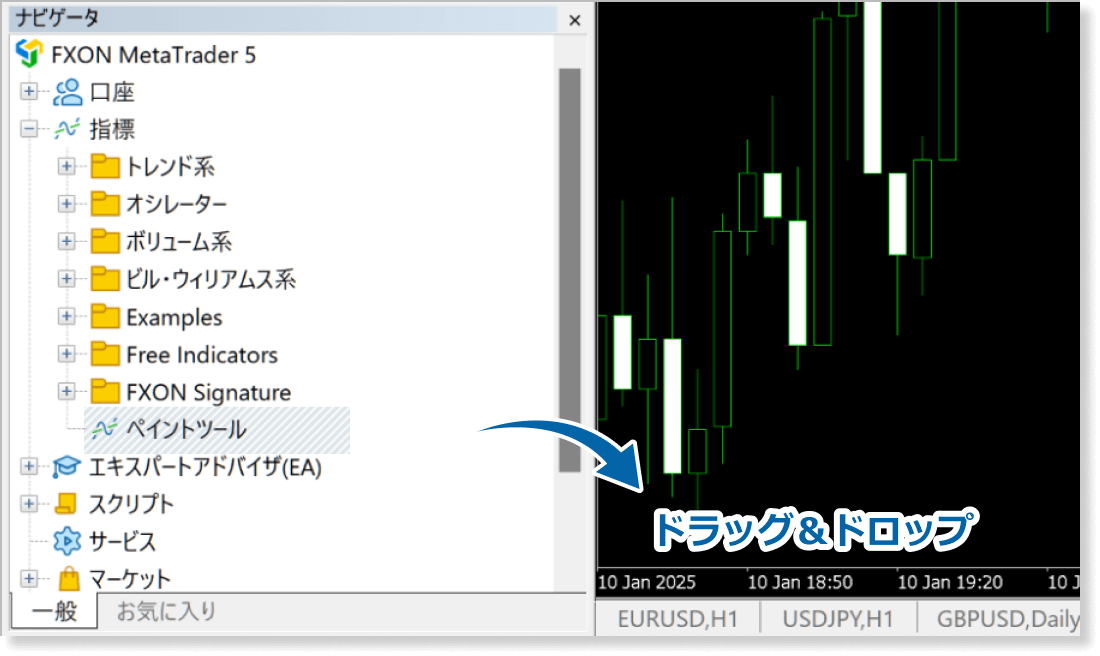Click the 口座 accounts icon

point(68,92)
